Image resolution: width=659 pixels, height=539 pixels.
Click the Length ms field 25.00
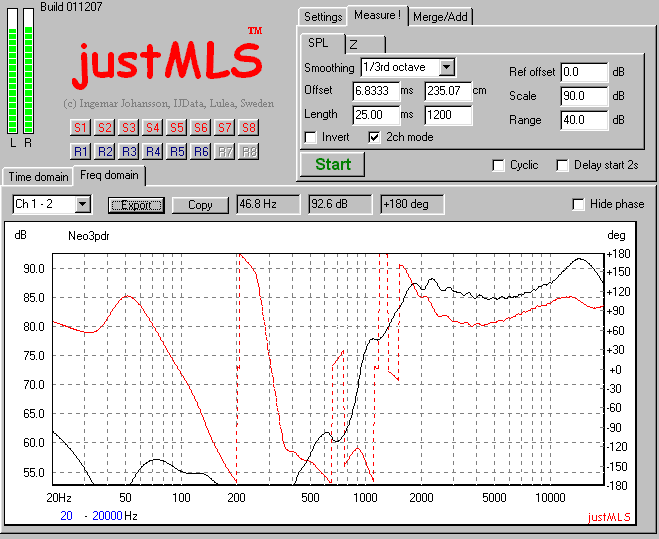[x=376, y=115]
